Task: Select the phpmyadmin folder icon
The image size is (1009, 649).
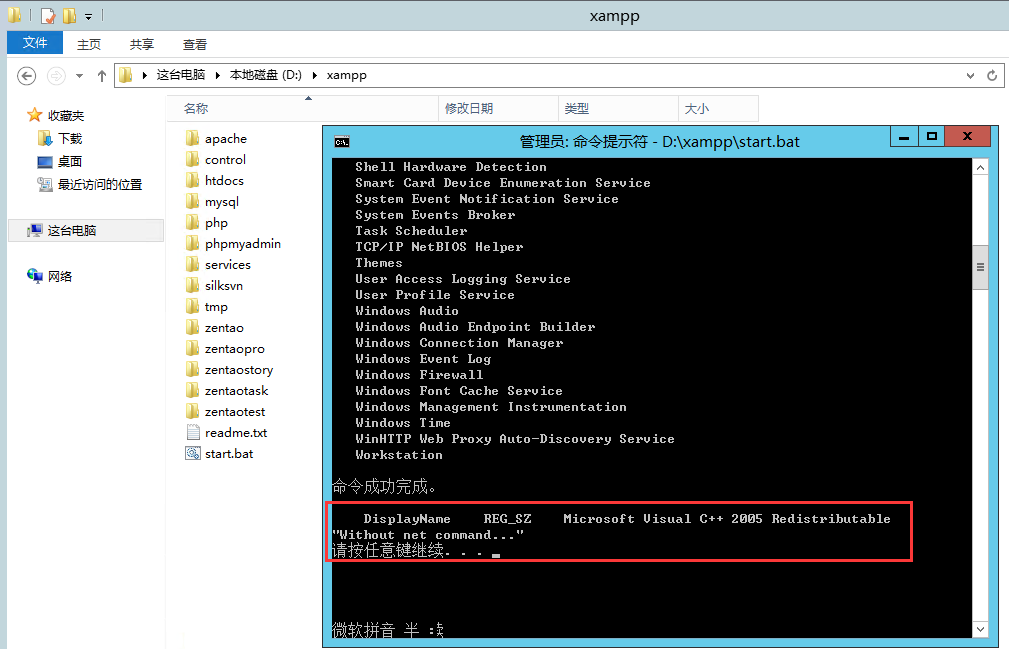Action: point(192,244)
